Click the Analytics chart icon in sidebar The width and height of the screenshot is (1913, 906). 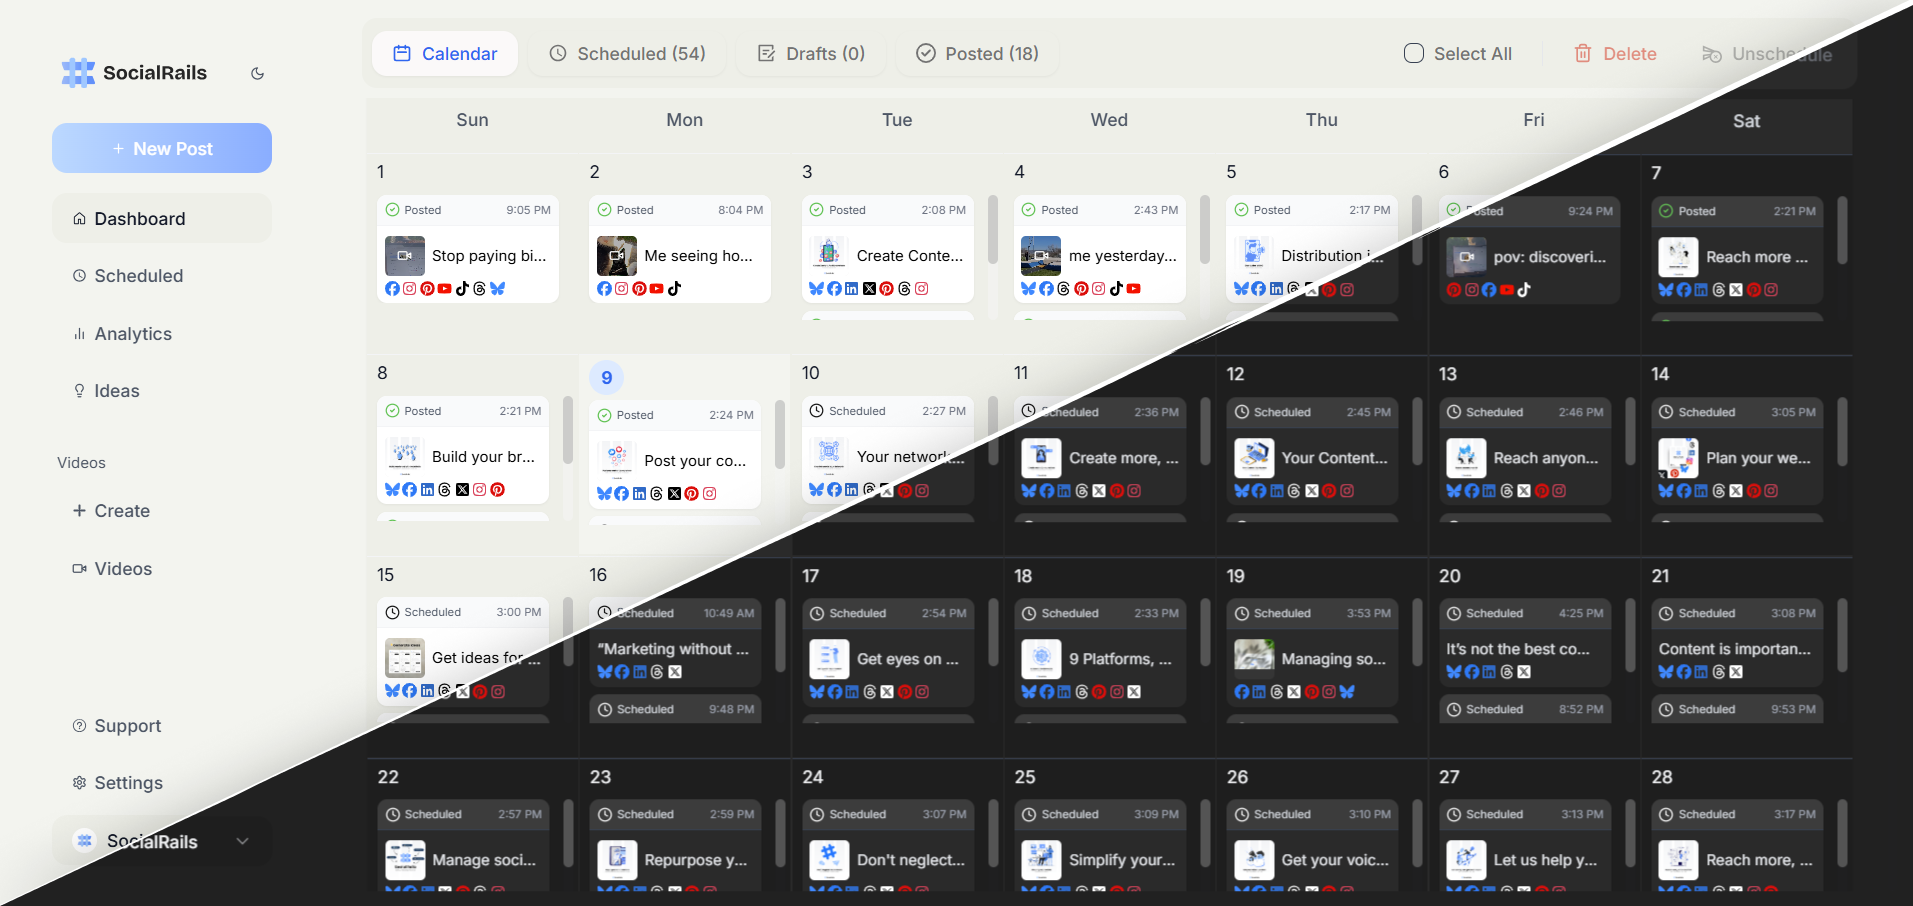coord(80,333)
